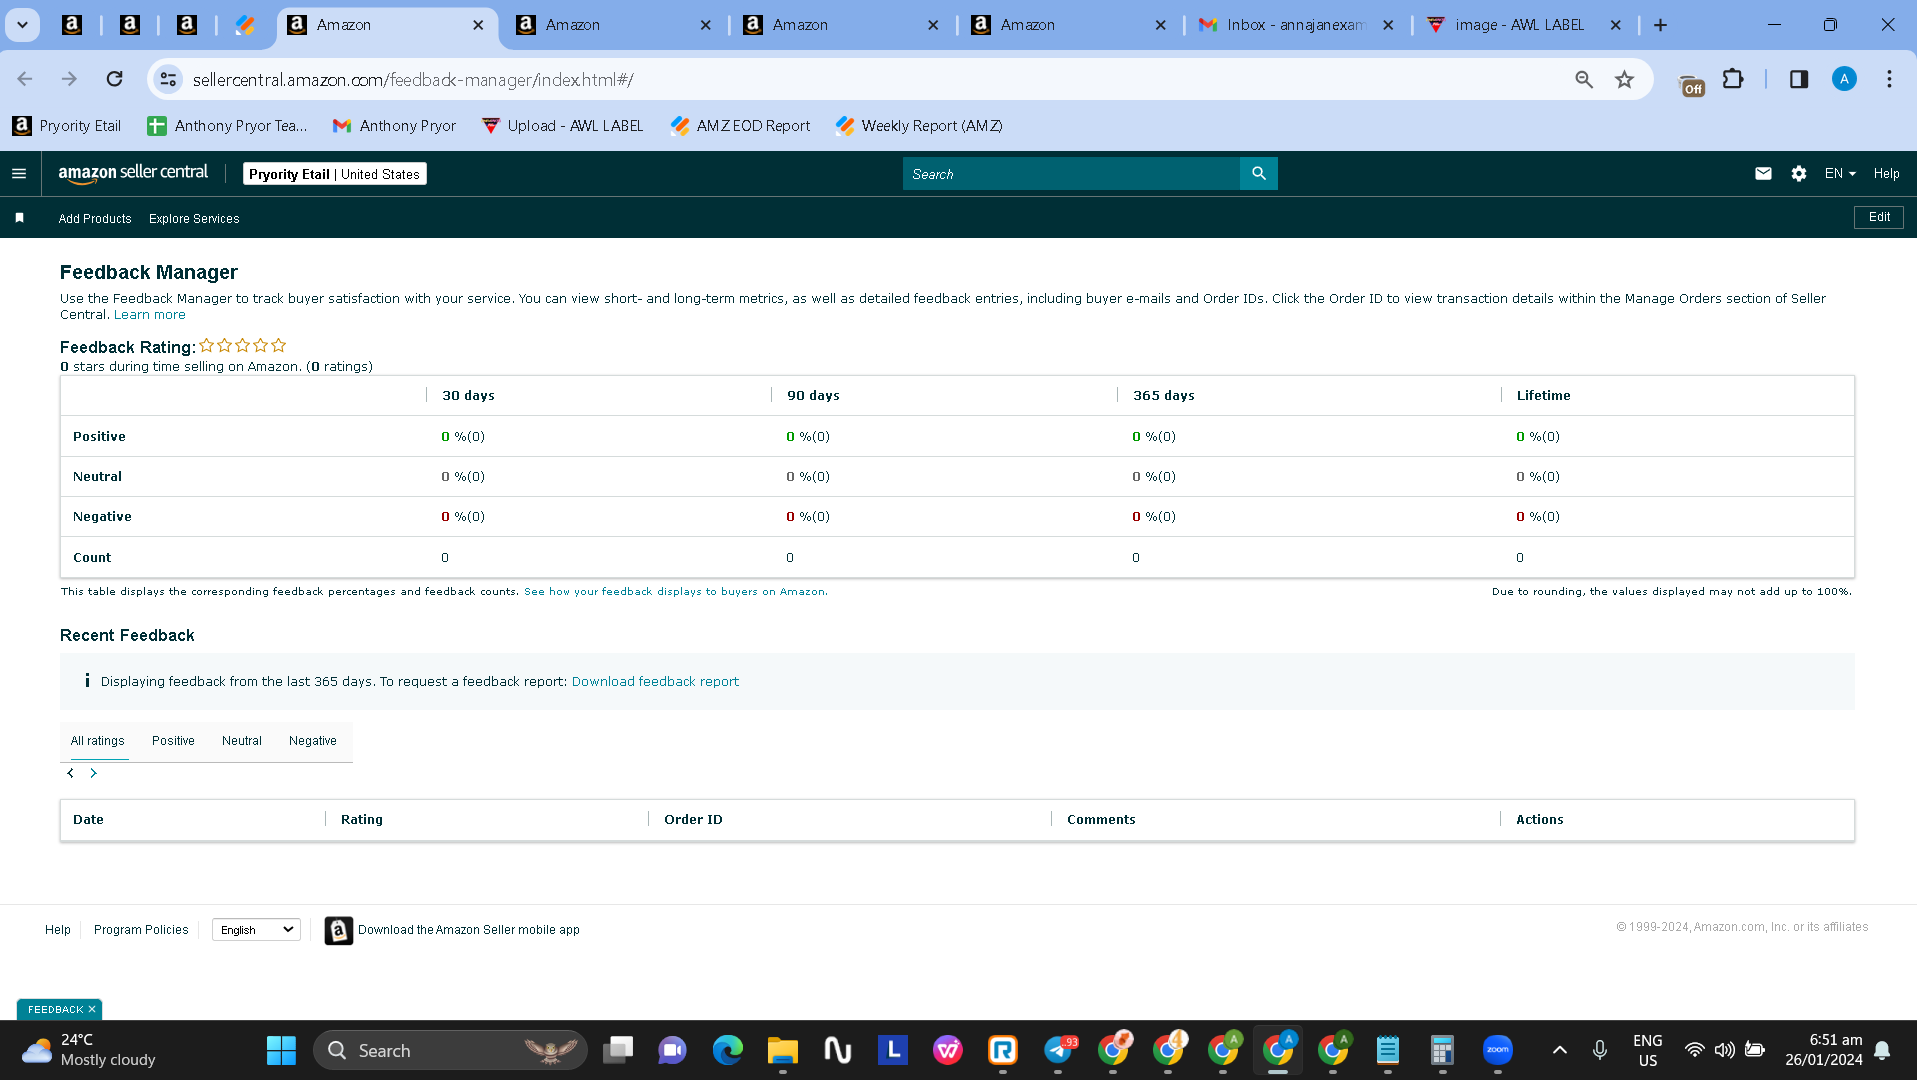This screenshot has width=1917, height=1080.
Task: Open Calculator from taskbar
Action: tap(1442, 1050)
